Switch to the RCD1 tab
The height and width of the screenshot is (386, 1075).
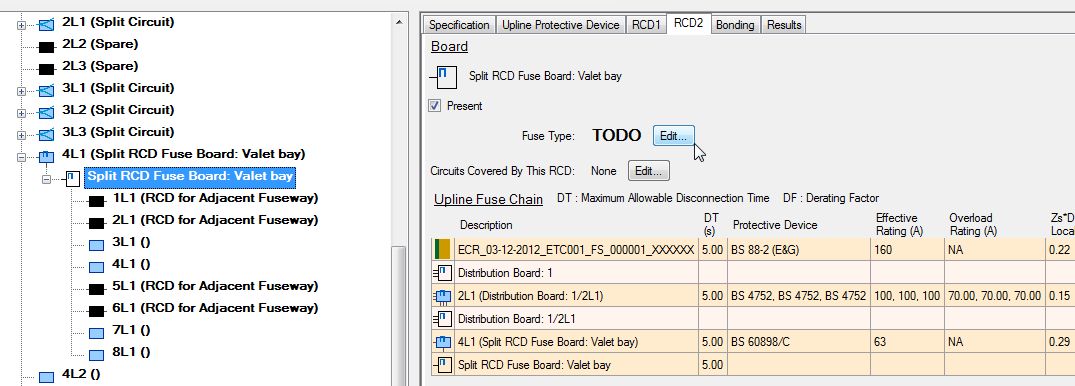(646, 25)
